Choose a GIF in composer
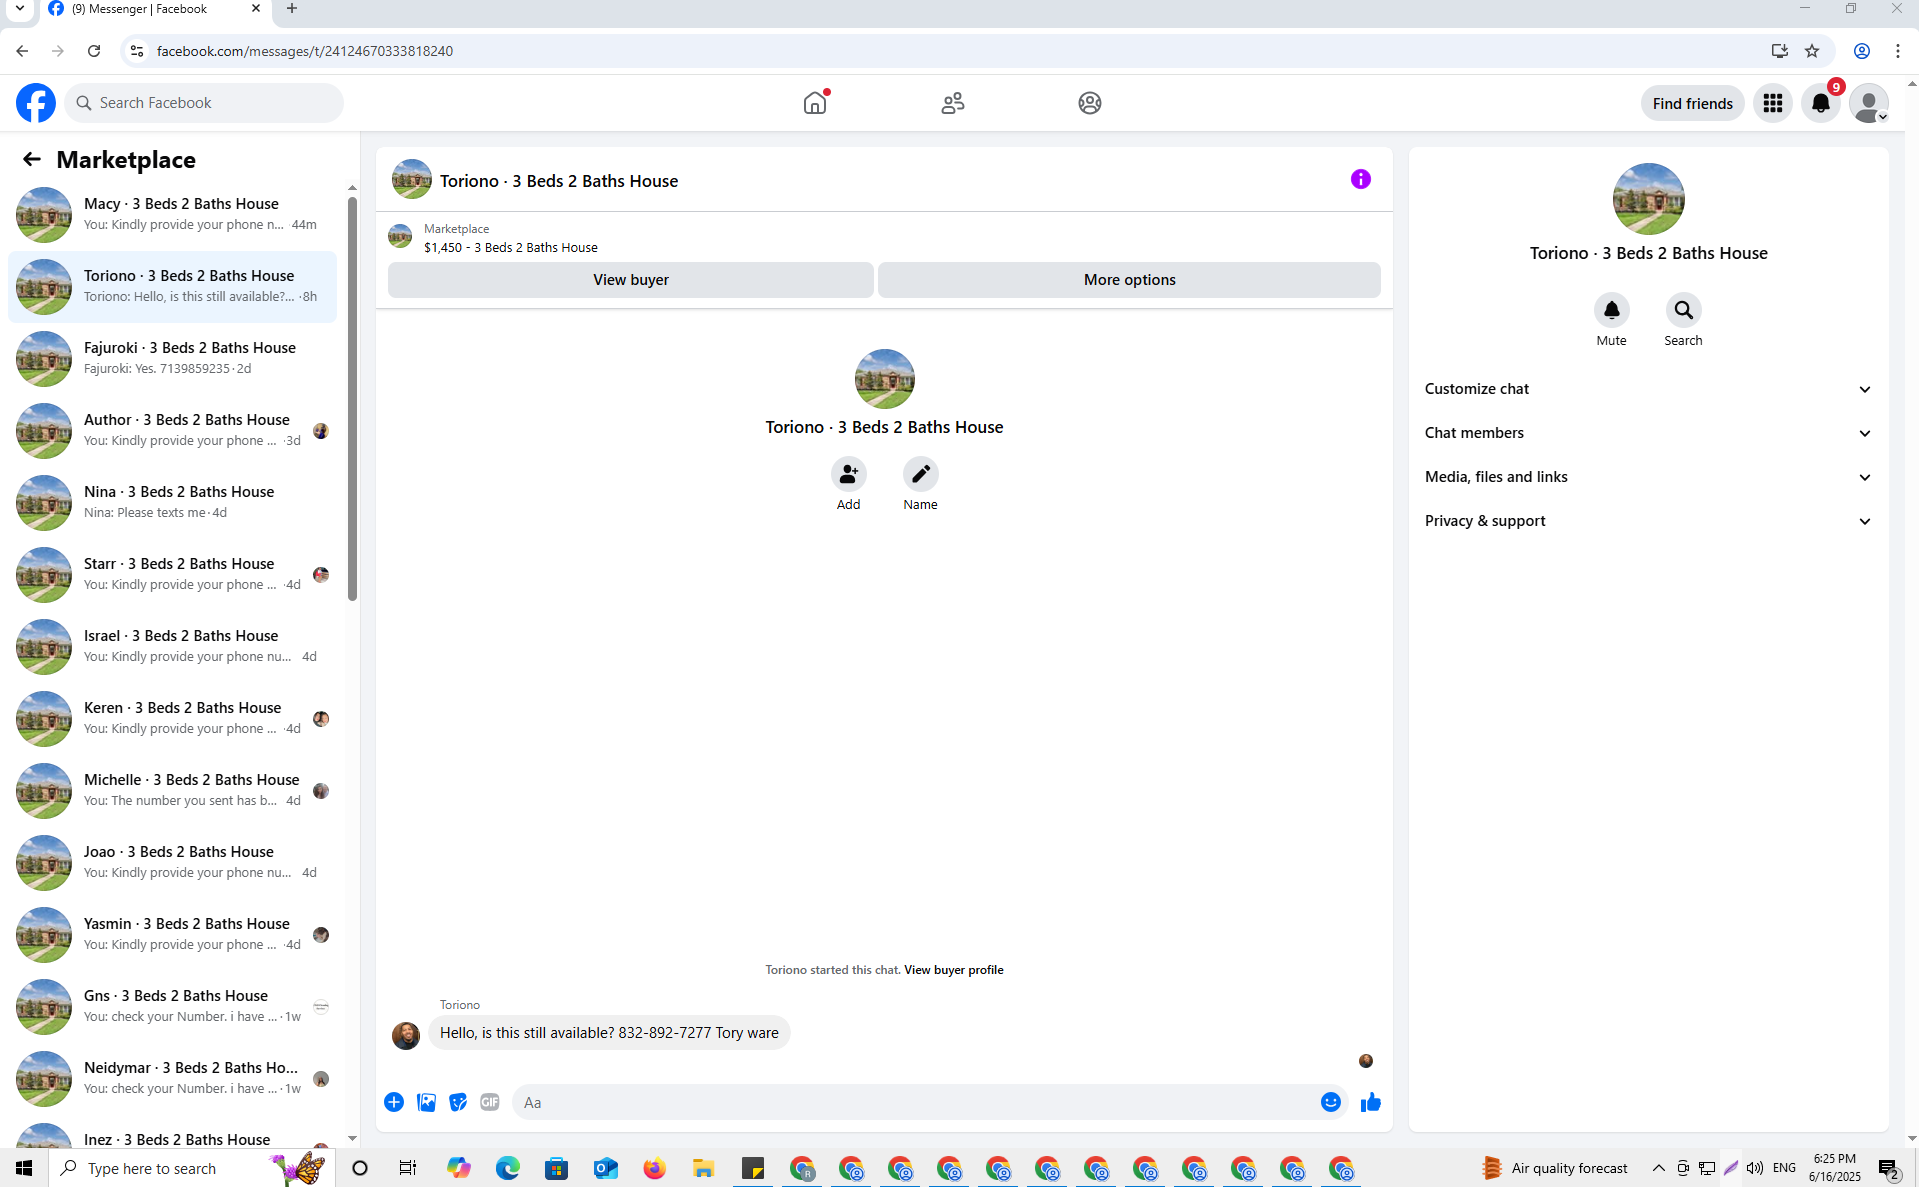 tap(489, 1102)
